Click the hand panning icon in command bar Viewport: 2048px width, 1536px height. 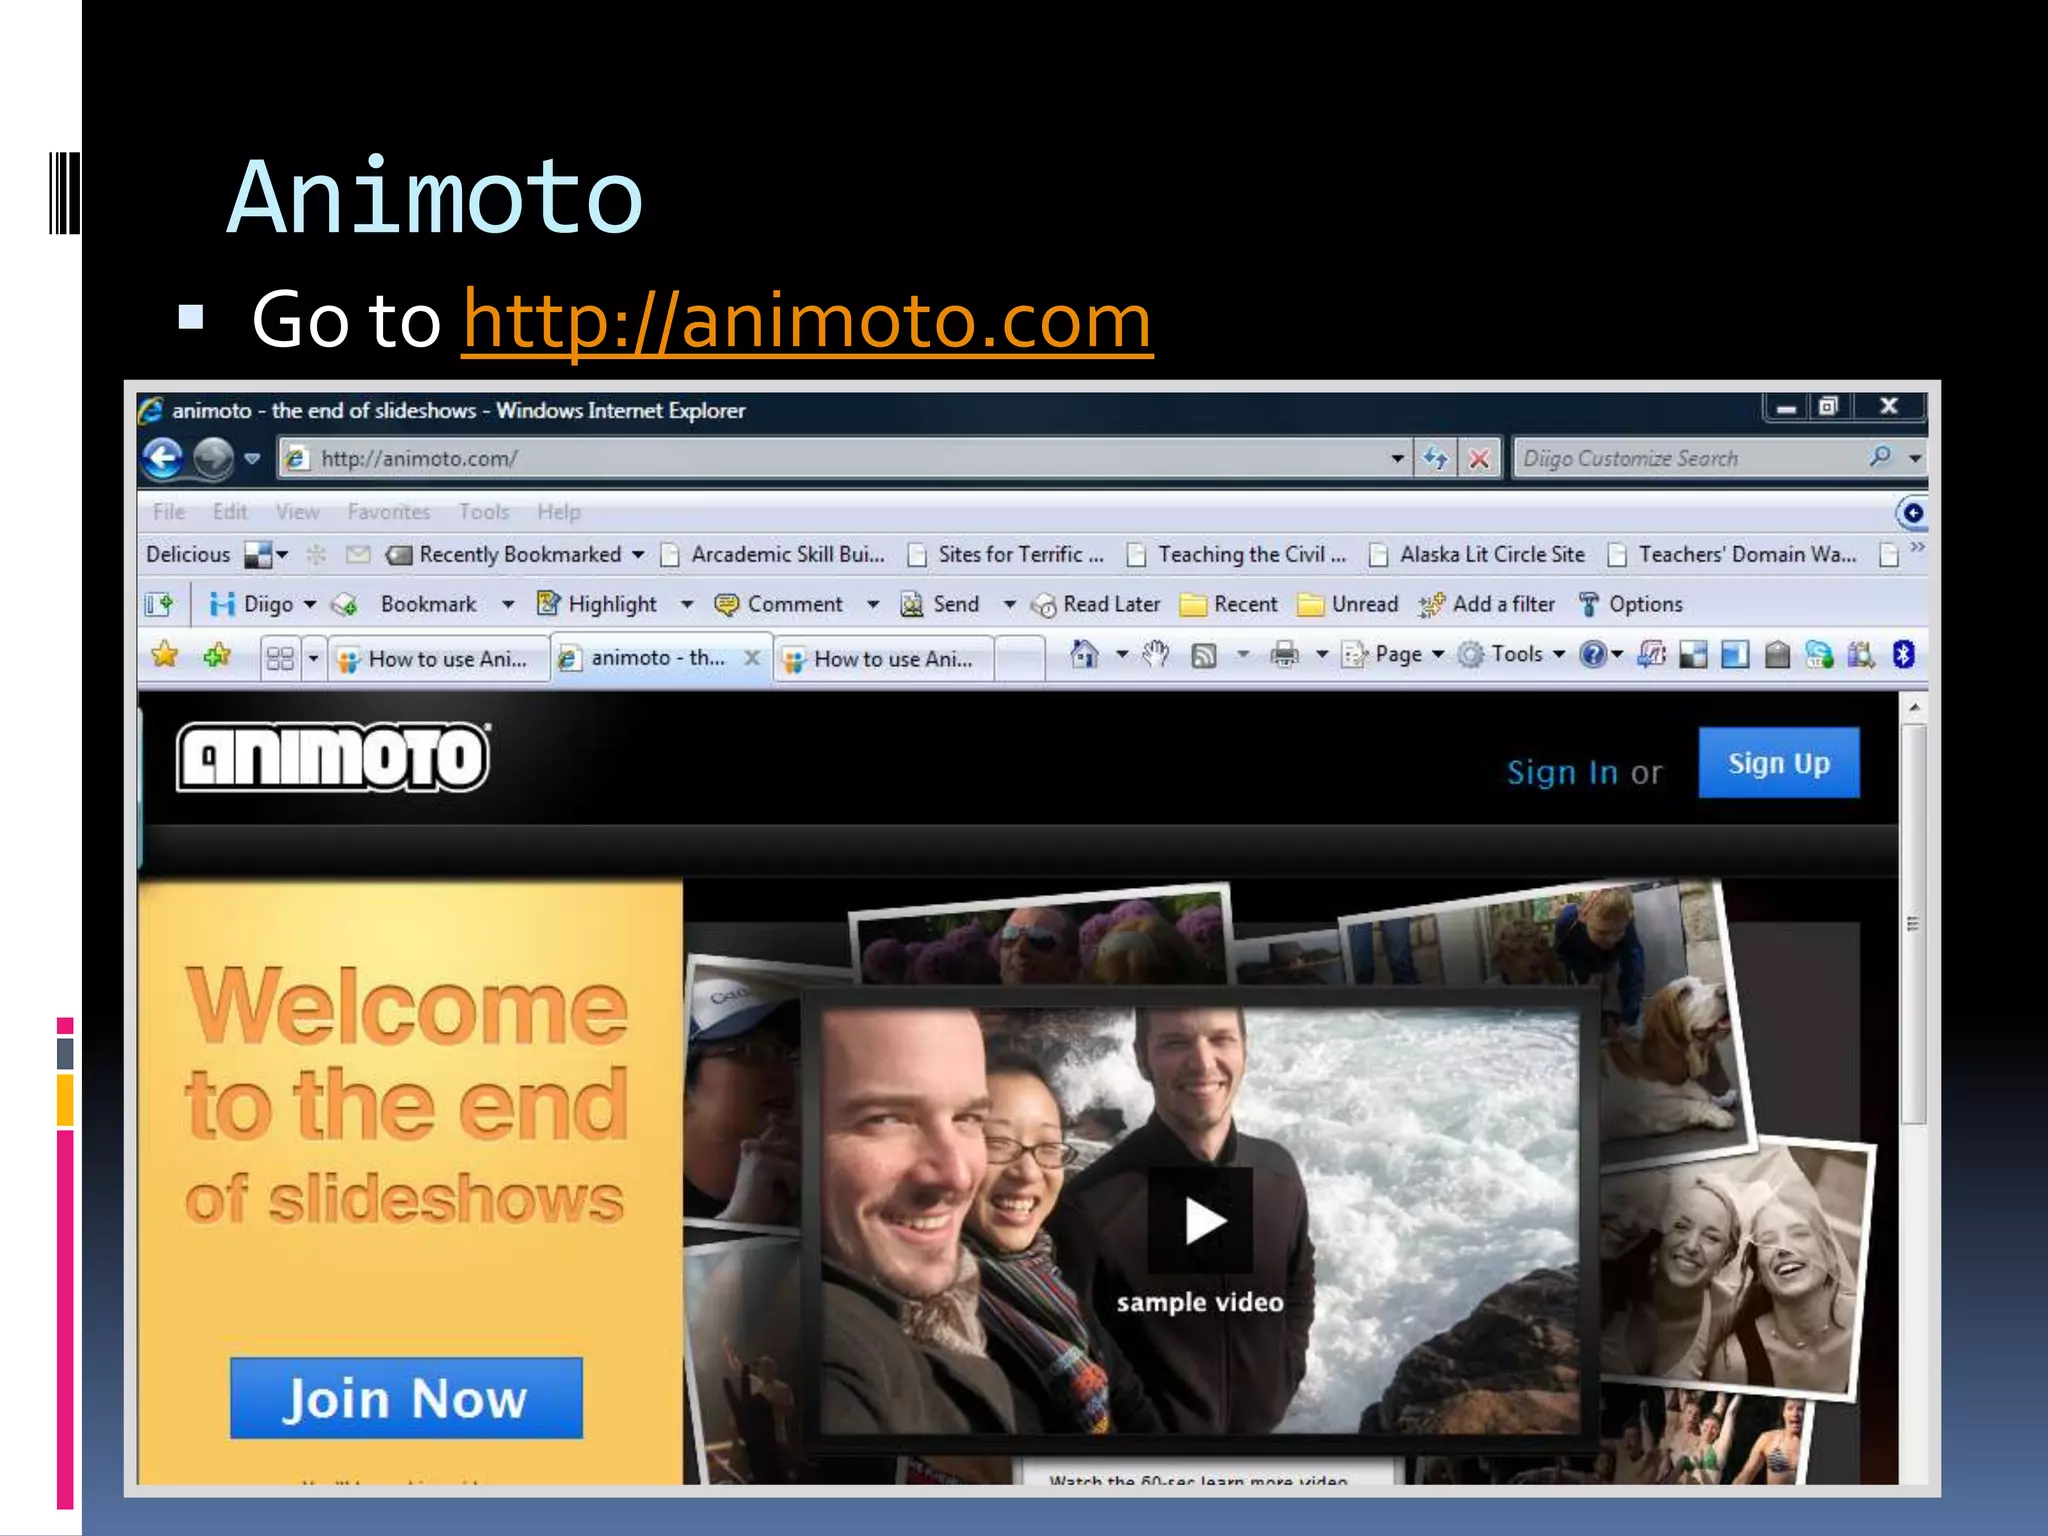tap(1156, 654)
